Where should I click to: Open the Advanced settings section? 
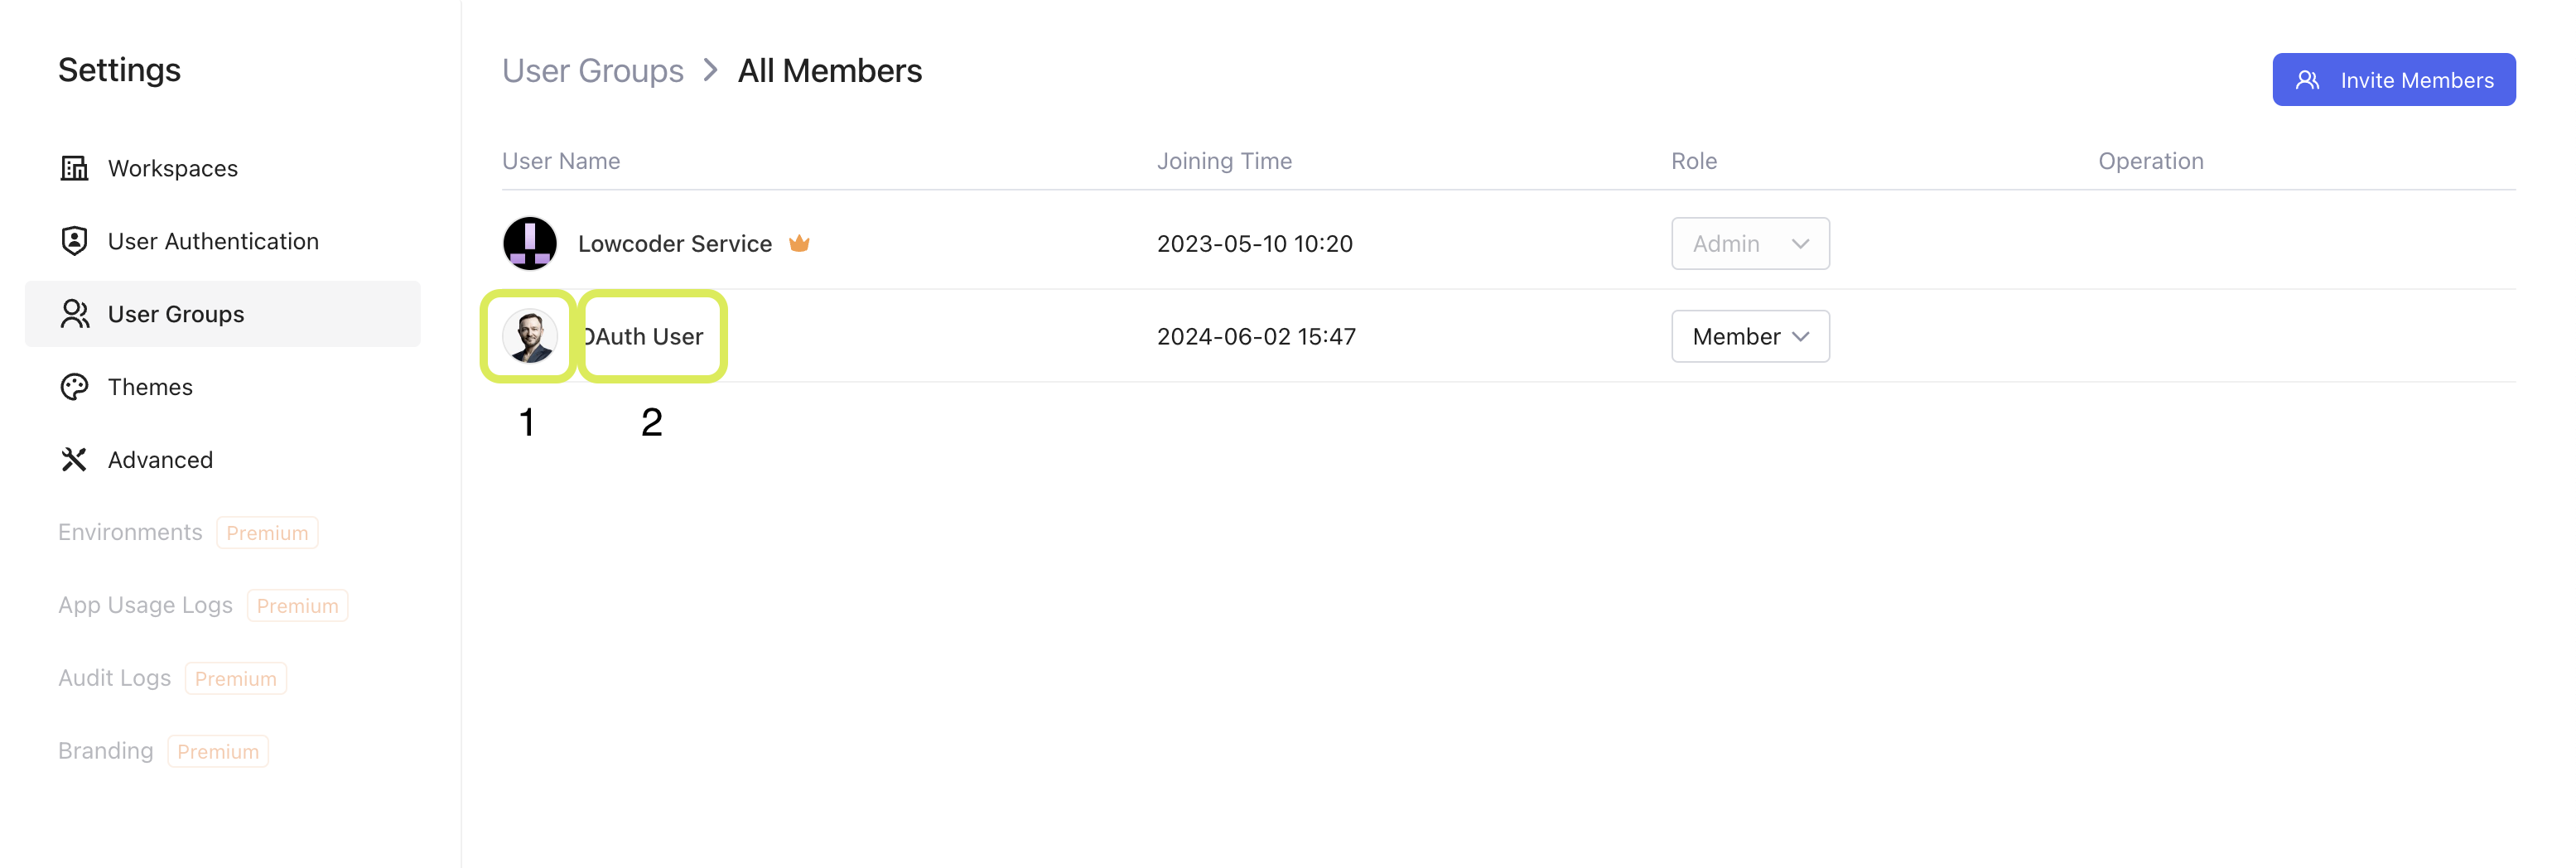point(160,460)
